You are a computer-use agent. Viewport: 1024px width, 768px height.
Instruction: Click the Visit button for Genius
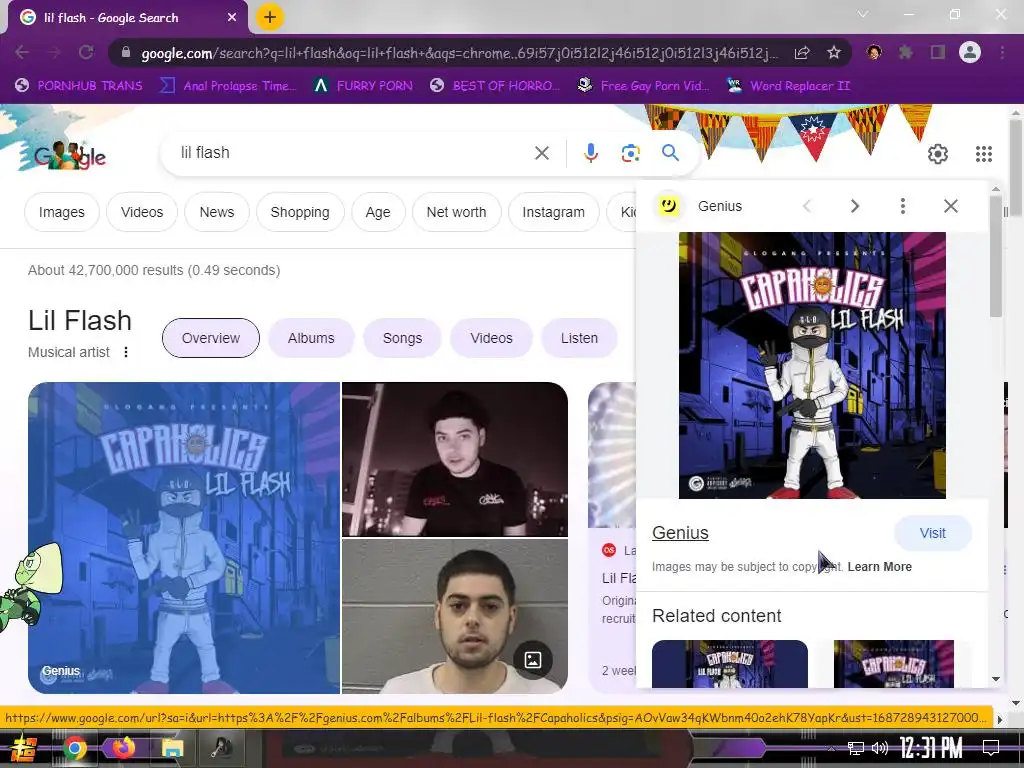(x=933, y=534)
